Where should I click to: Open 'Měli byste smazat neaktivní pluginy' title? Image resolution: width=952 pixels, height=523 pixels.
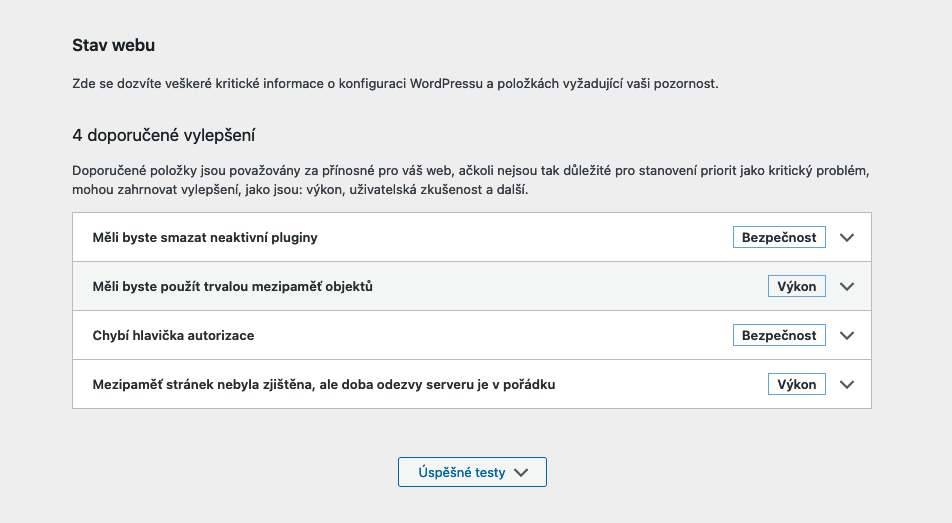click(205, 238)
